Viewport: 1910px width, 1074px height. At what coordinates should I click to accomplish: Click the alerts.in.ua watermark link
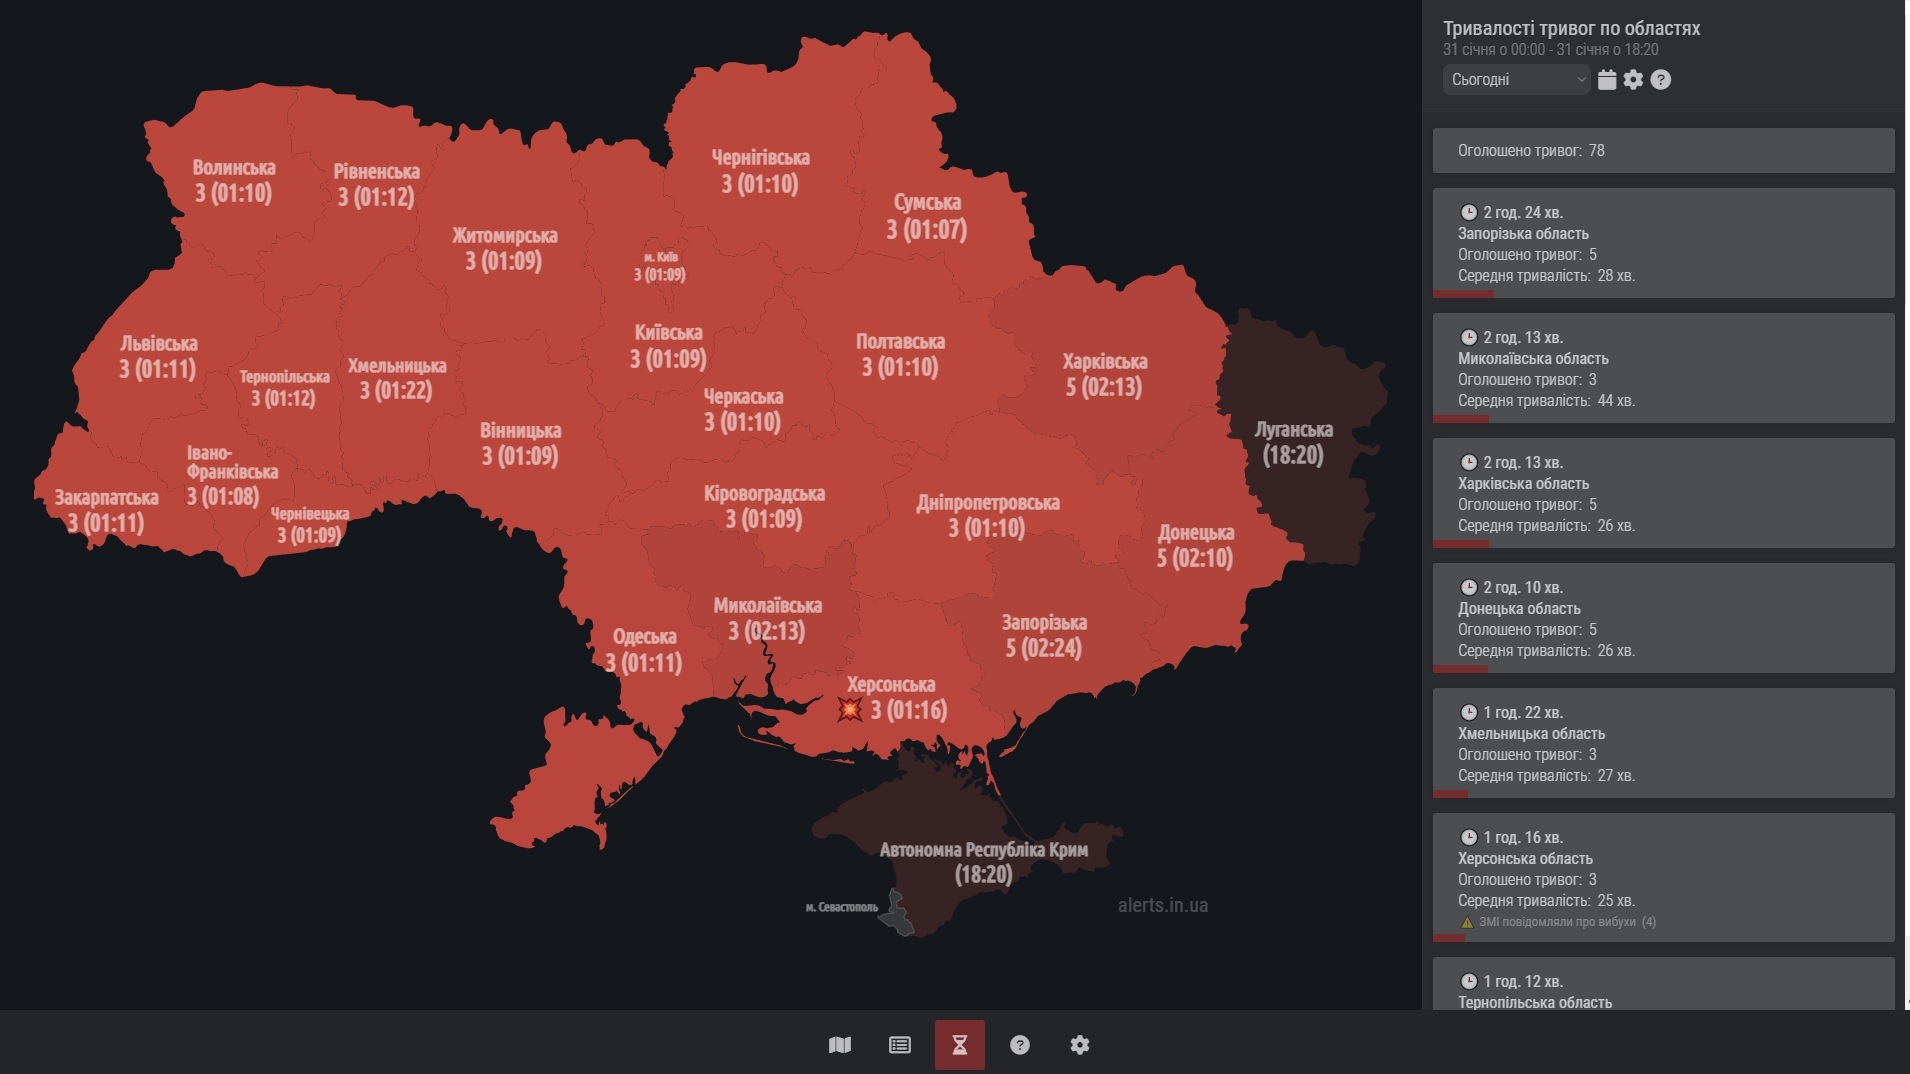tap(1162, 905)
